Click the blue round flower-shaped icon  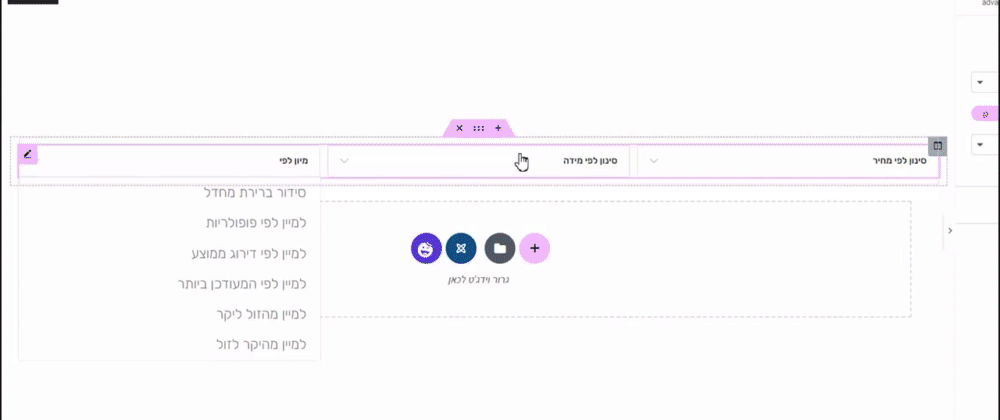(x=461, y=248)
